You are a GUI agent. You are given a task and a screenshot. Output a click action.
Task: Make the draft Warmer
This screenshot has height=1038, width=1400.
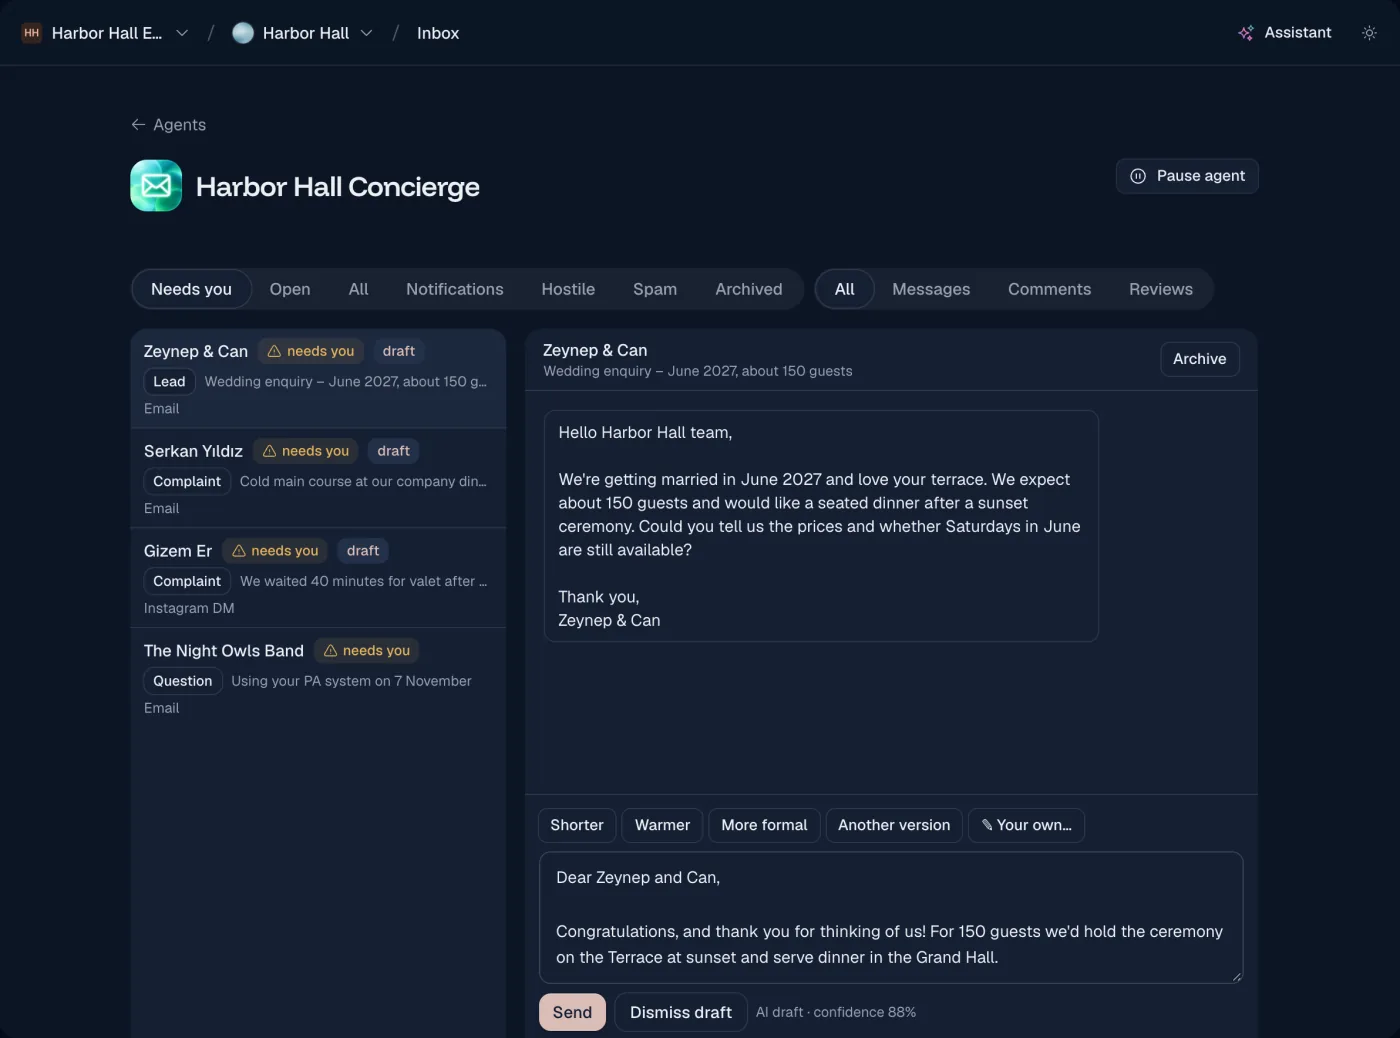tap(662, 825)
